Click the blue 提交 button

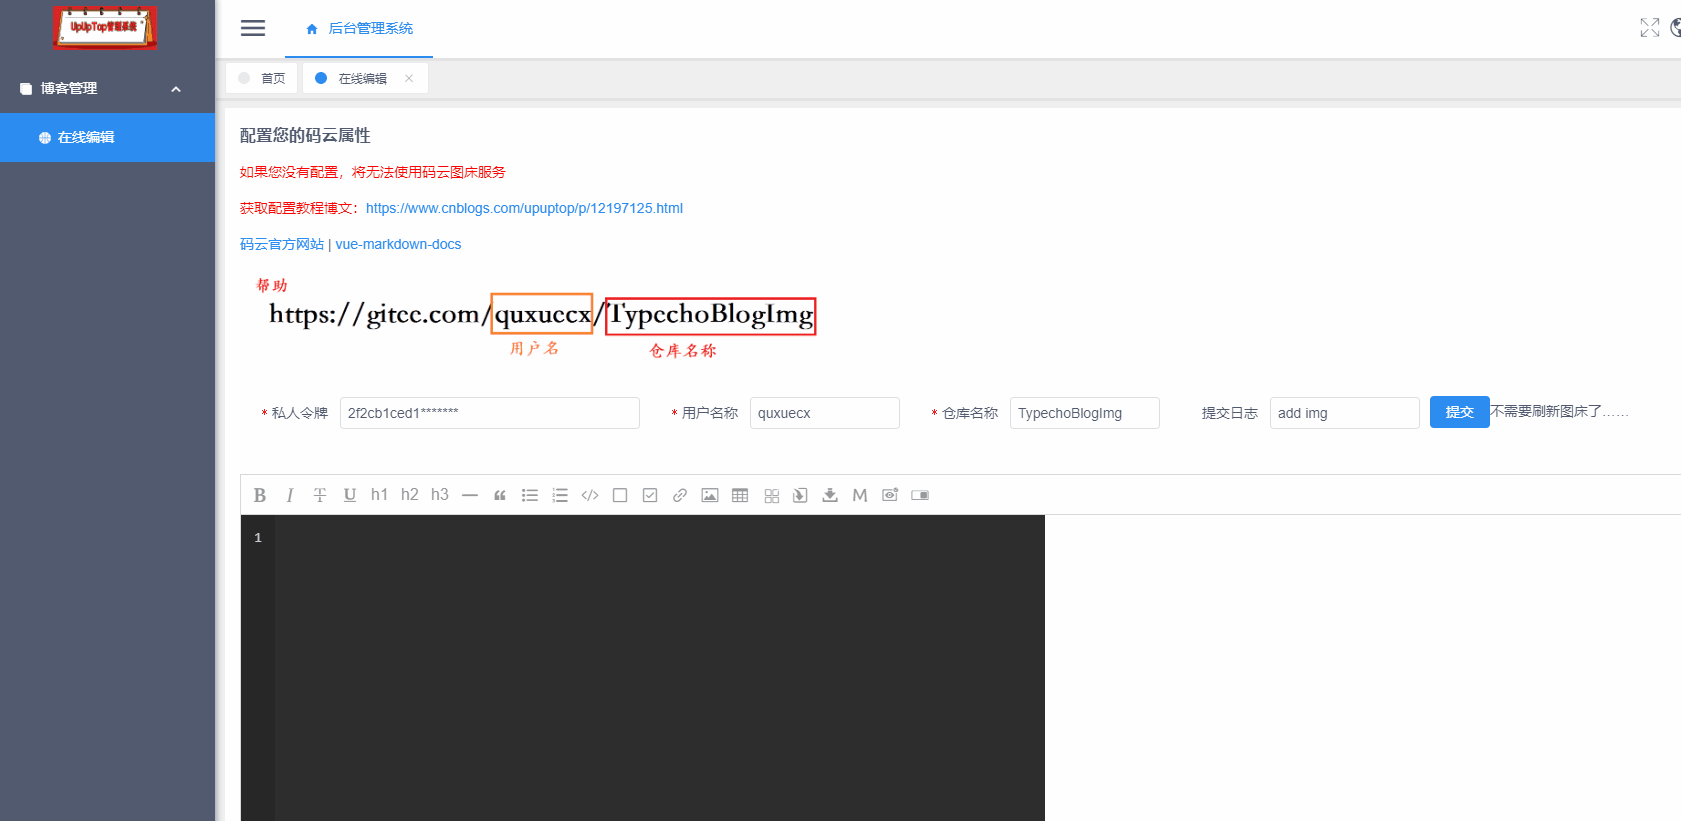pyautogui.click(x=1460, y=412)
